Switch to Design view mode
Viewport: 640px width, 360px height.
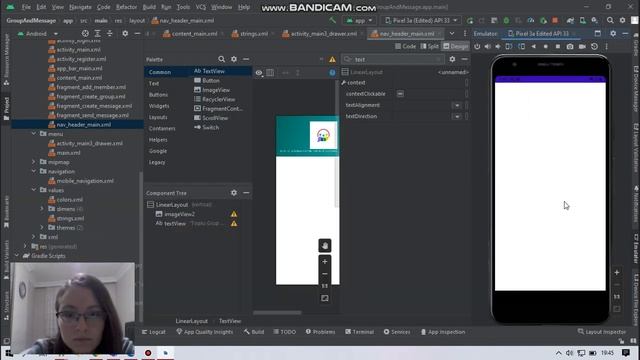coord(456,47)
